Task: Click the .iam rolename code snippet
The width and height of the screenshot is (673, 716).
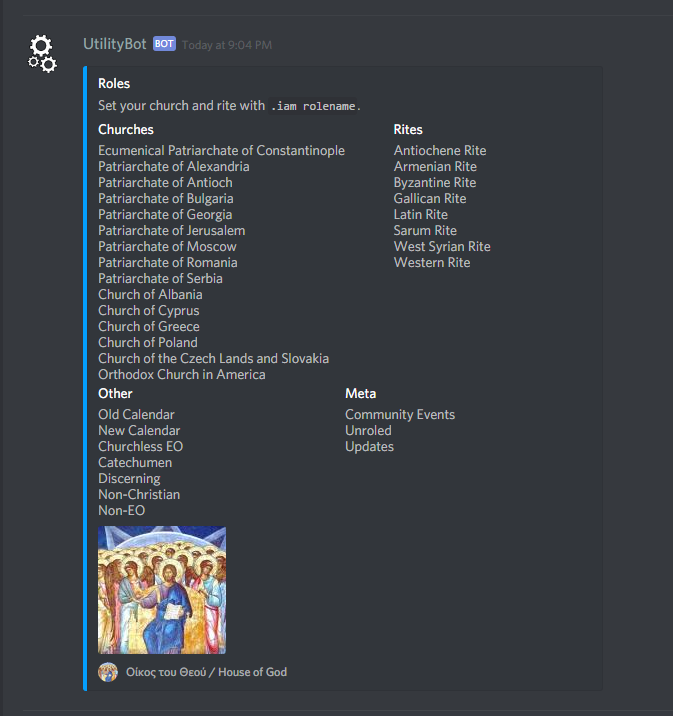Action: pyautogui.click(x=313, y=106)
